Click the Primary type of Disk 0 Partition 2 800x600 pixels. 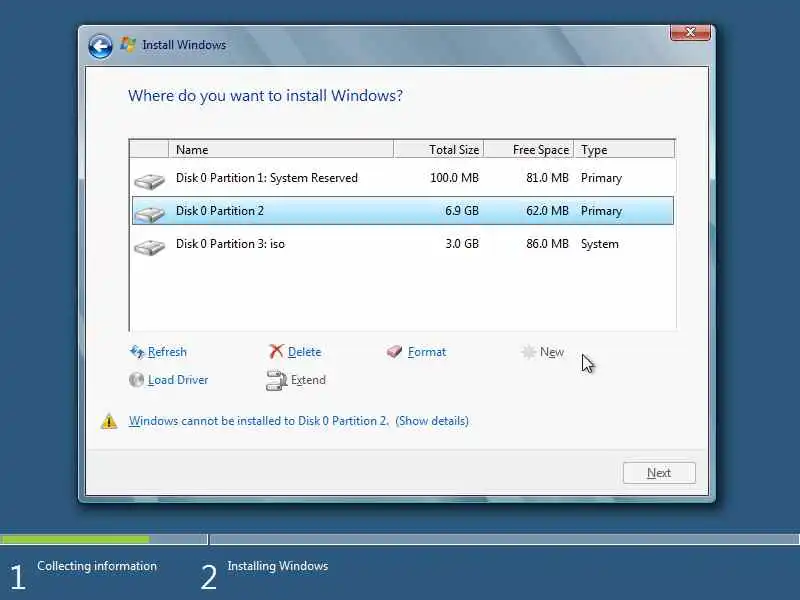tap(601, 211)
